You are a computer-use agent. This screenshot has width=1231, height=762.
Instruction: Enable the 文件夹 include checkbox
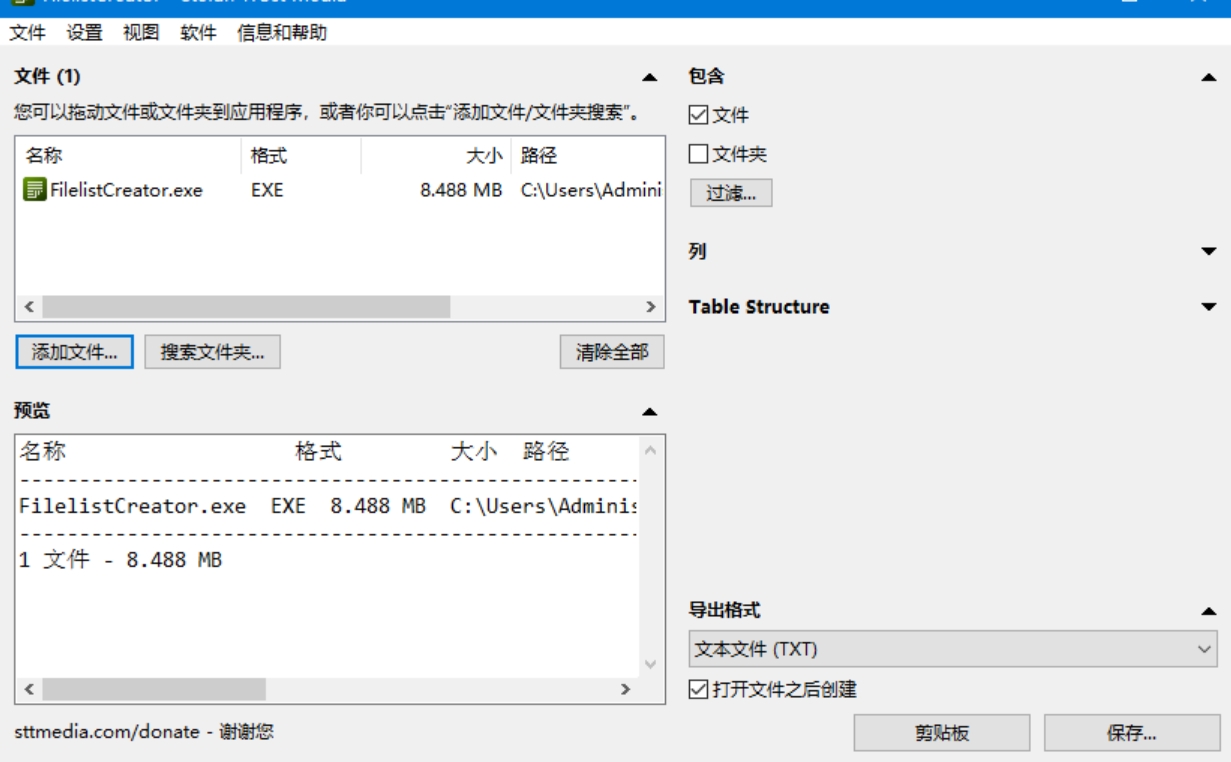pos(699,154)
